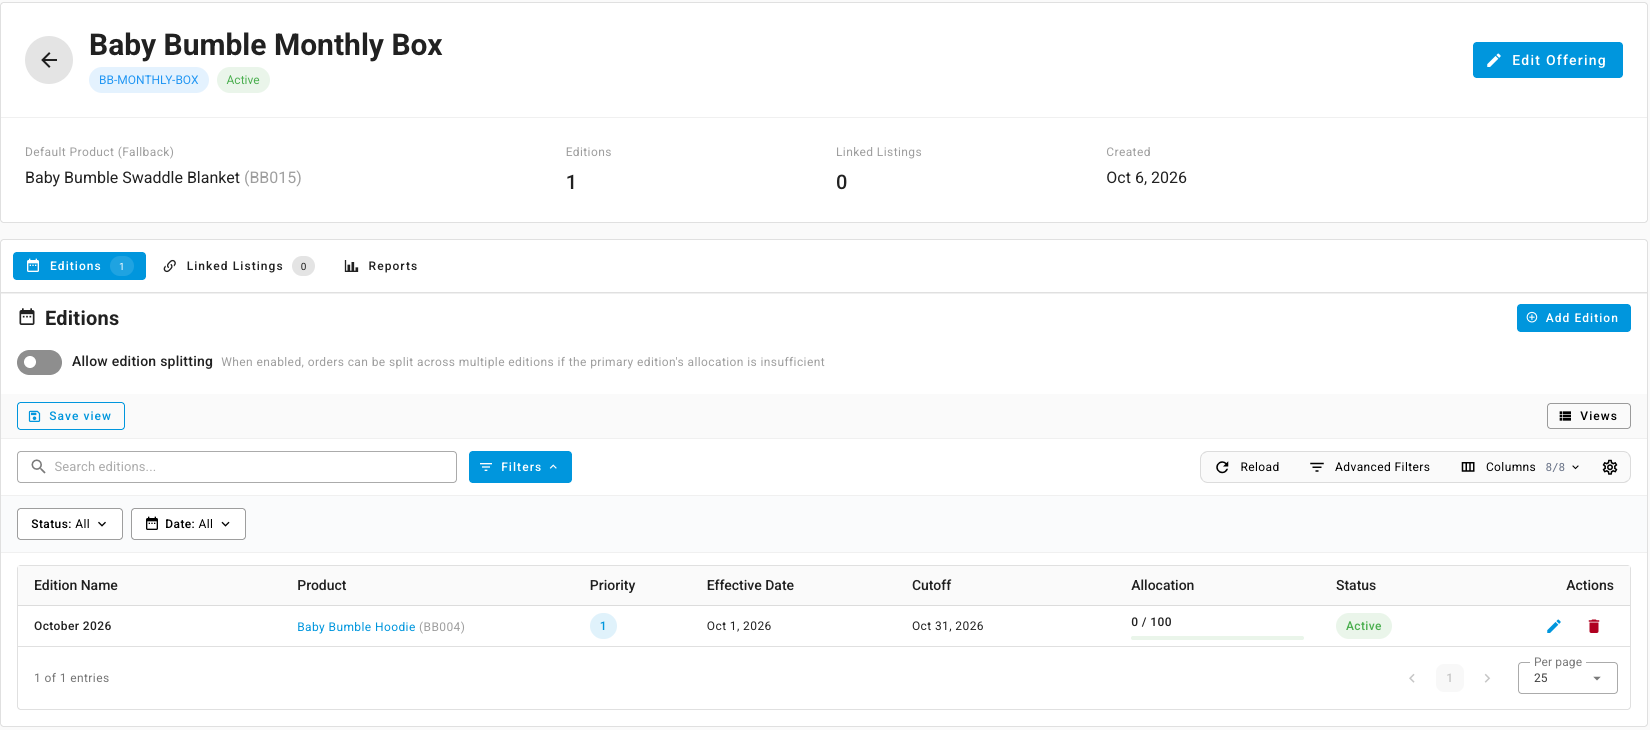The image size is (1650, 730).
Task: Click Edit Offering button
Action: [1548, 60]
